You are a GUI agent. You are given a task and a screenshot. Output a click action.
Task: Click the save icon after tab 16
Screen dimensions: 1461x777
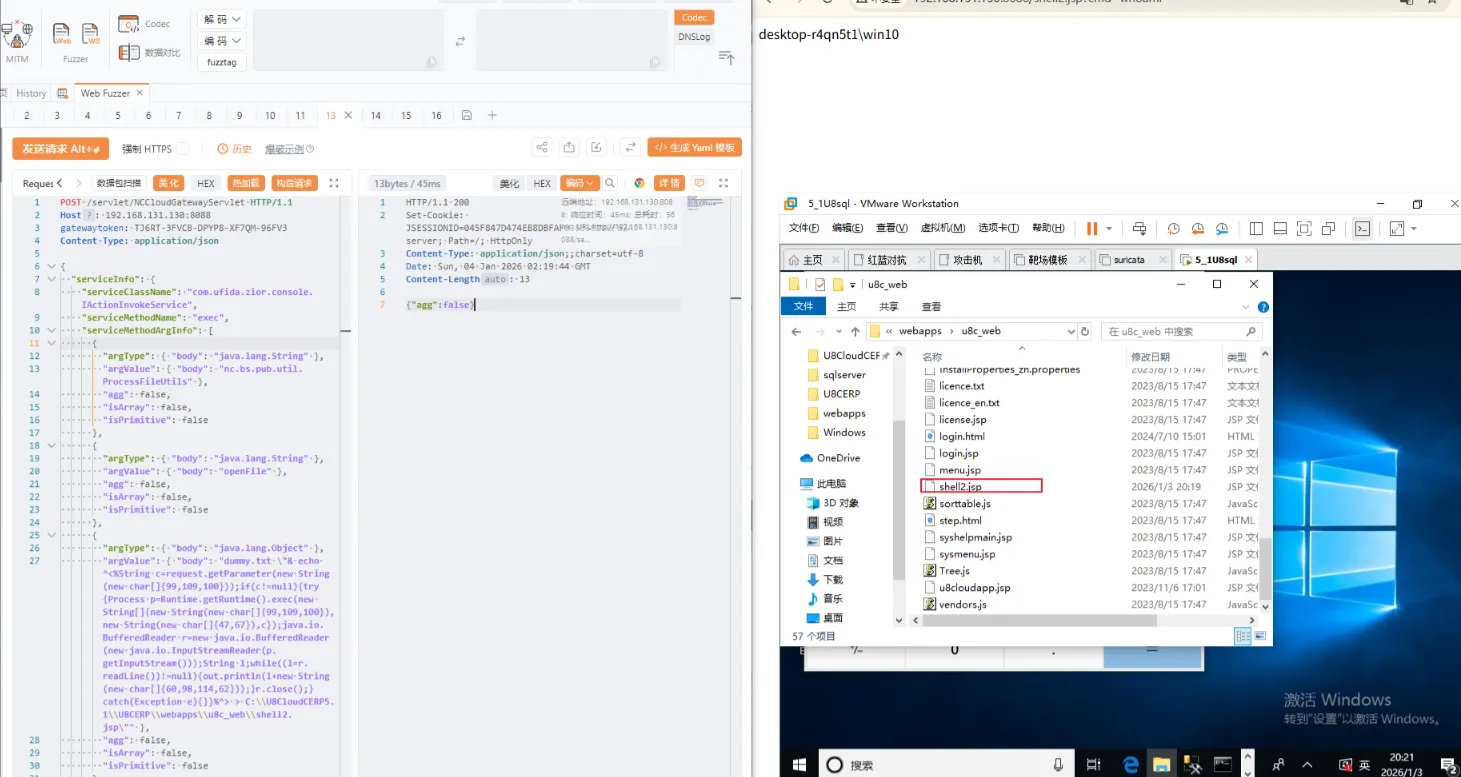[467, 116]
